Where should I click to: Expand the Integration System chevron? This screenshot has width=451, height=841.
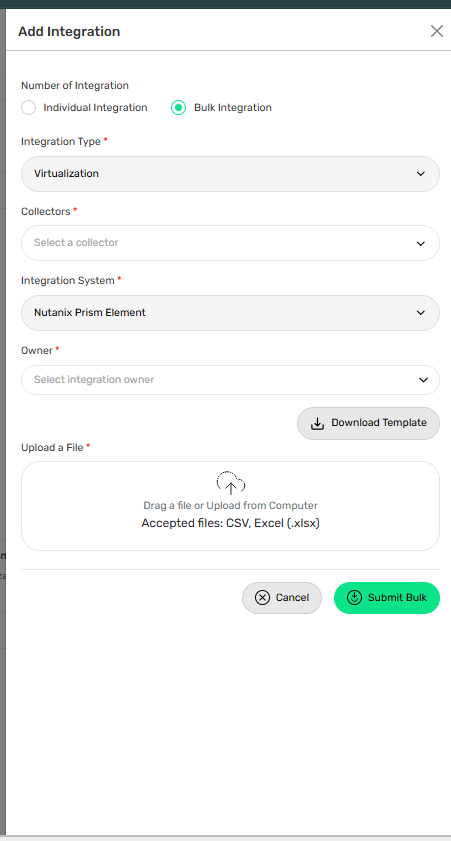tap(420, 313)
